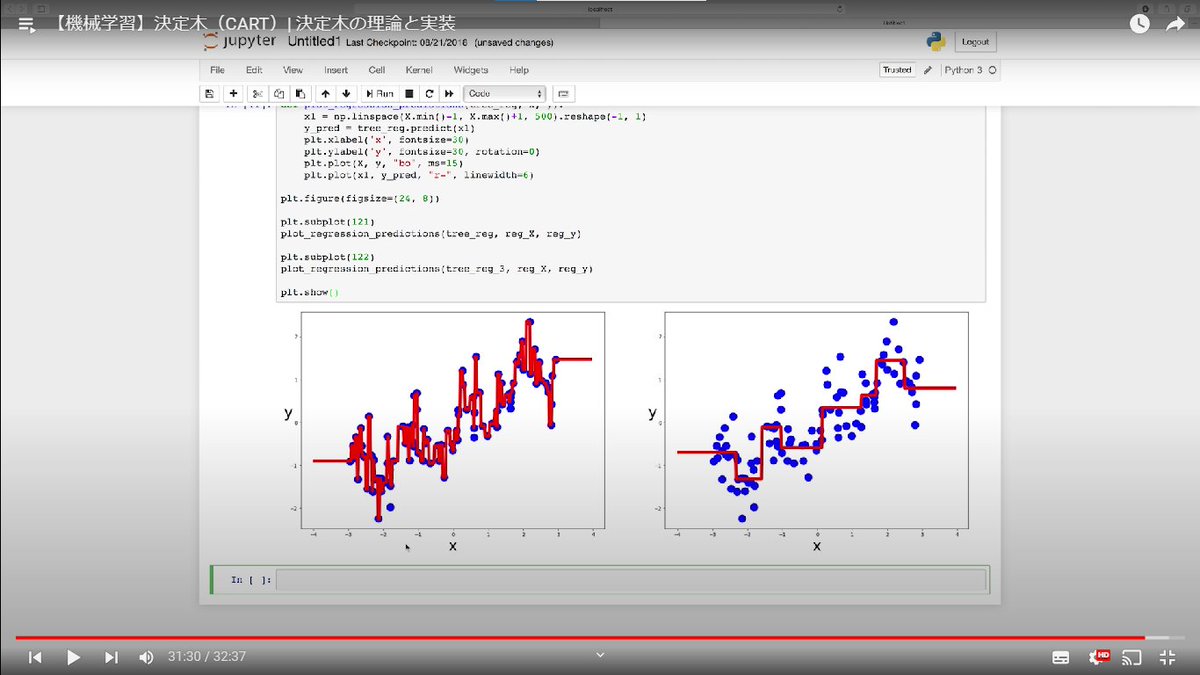Click the Python 3 kernel name
The height and width of the screenshot is (675, 1200).
coord(964,70)
